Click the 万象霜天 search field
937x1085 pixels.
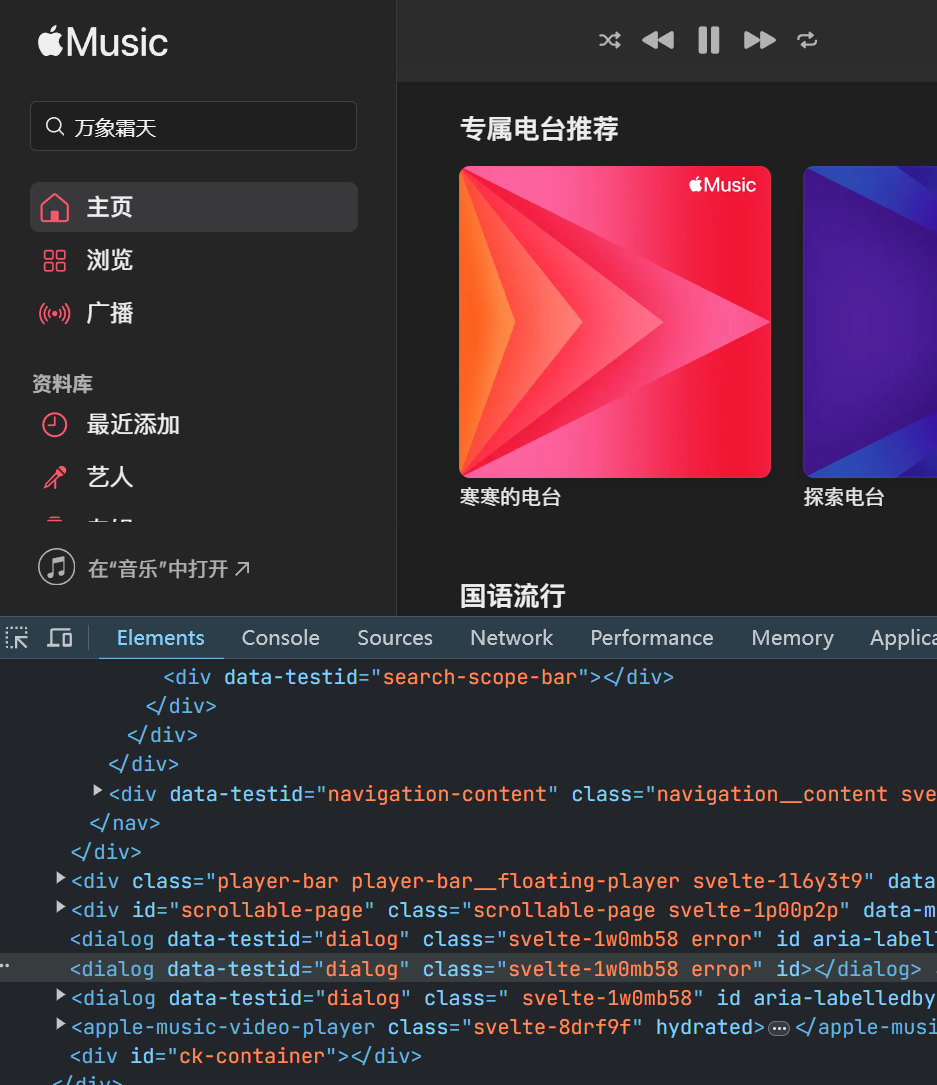pyautogui.click(x=193, y=126)
